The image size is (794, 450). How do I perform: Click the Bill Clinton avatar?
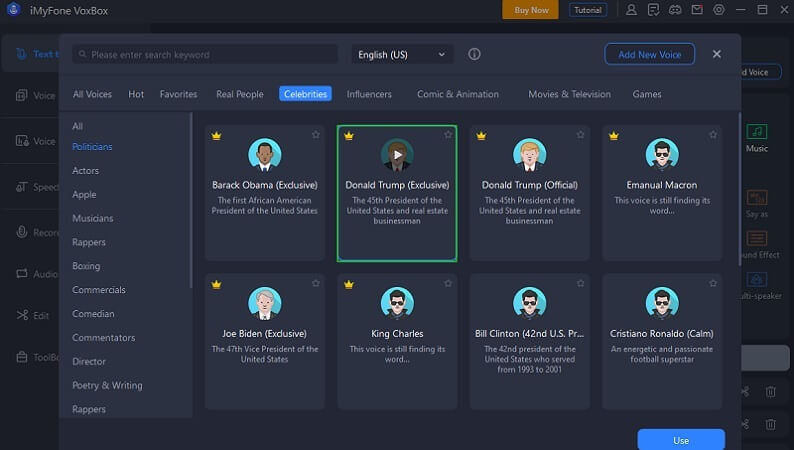pyautogui.click(x=530, y=303)
